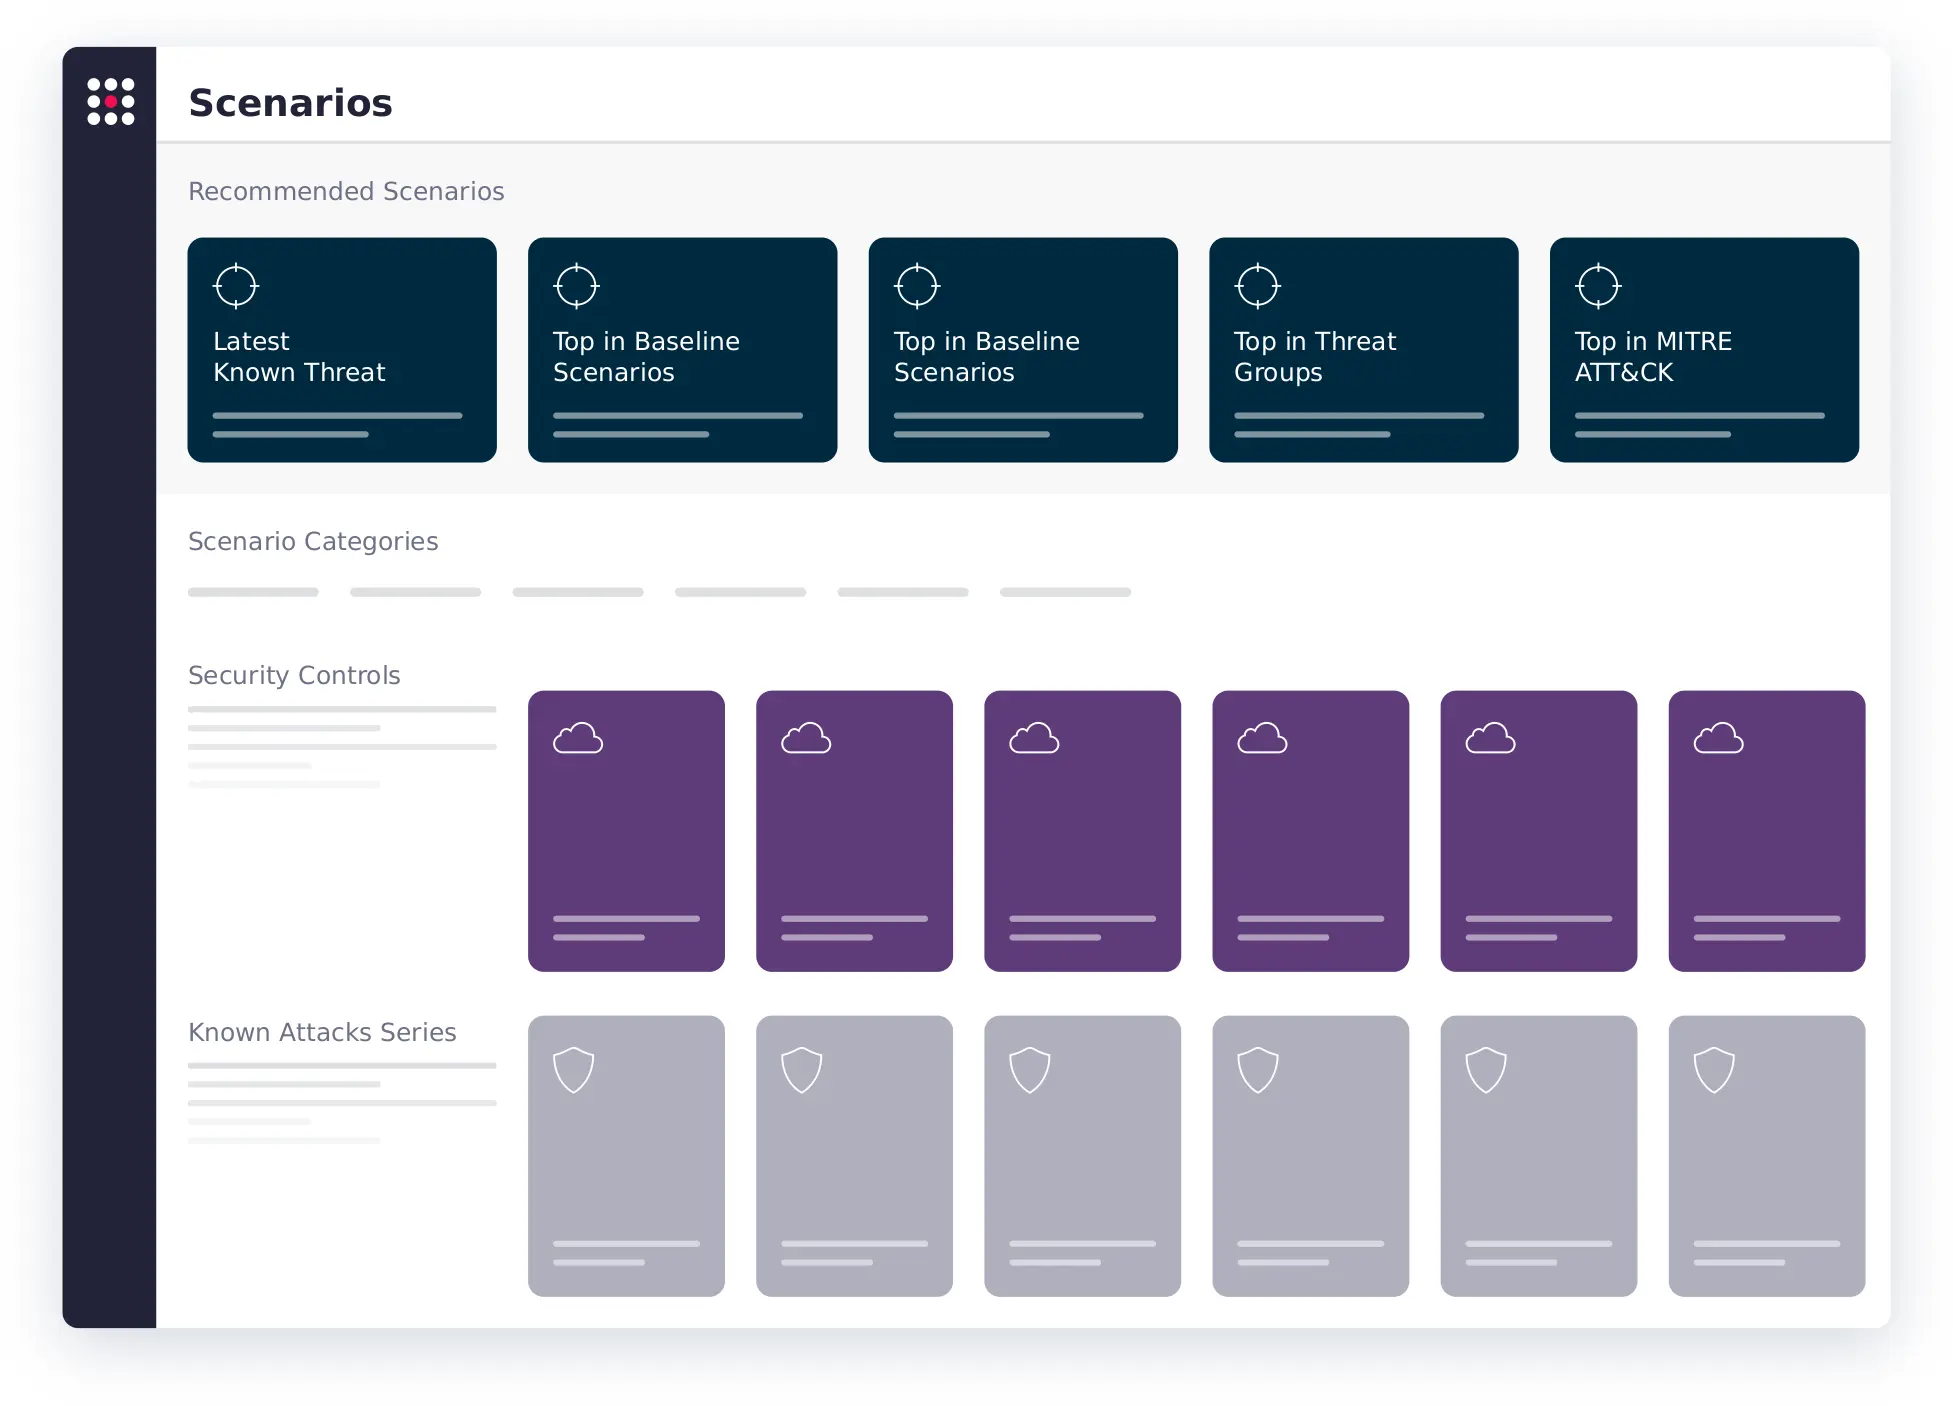The height and width of the screenshot is (1406, 1953).
Task: Click cloud icon on last Security Controls card
Action: [x=1718, y=738]
